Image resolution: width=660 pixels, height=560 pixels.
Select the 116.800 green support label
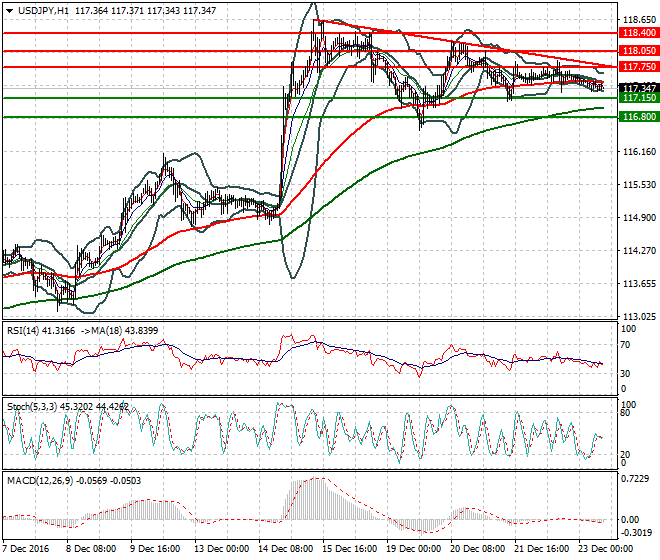click(x=639, y=117)
